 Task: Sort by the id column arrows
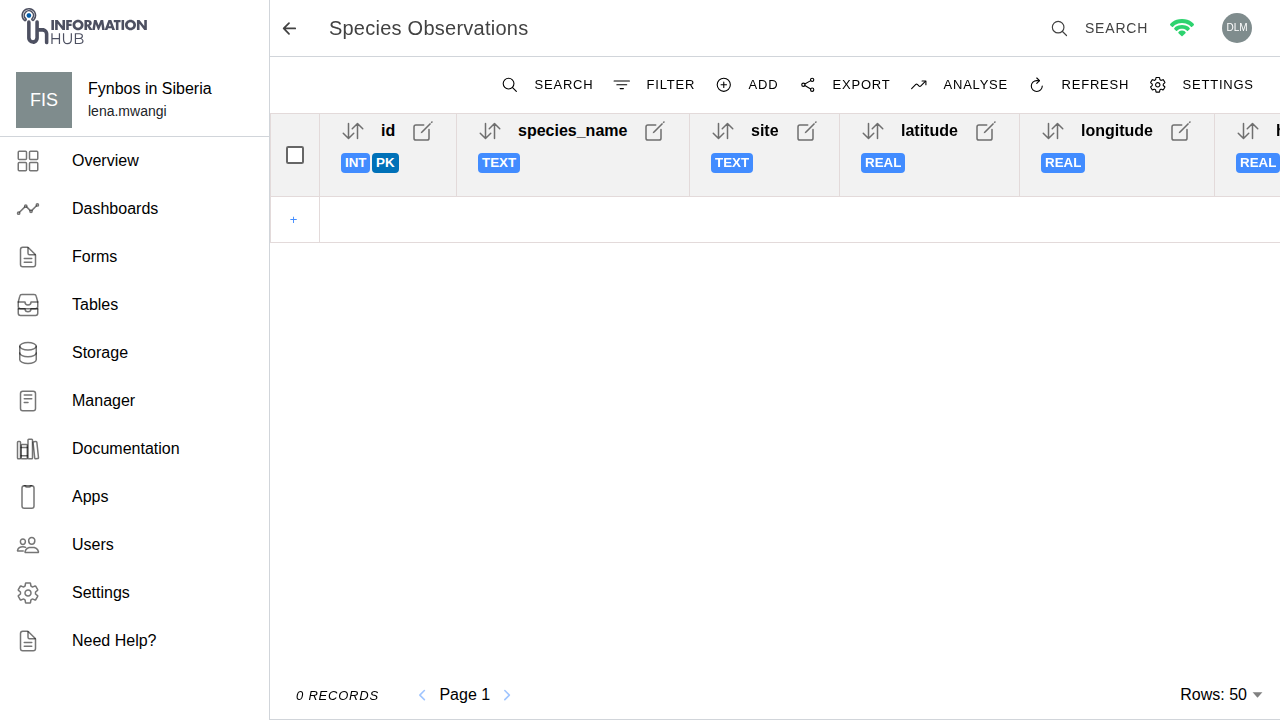pyautogui.click(x=353, y=131)
